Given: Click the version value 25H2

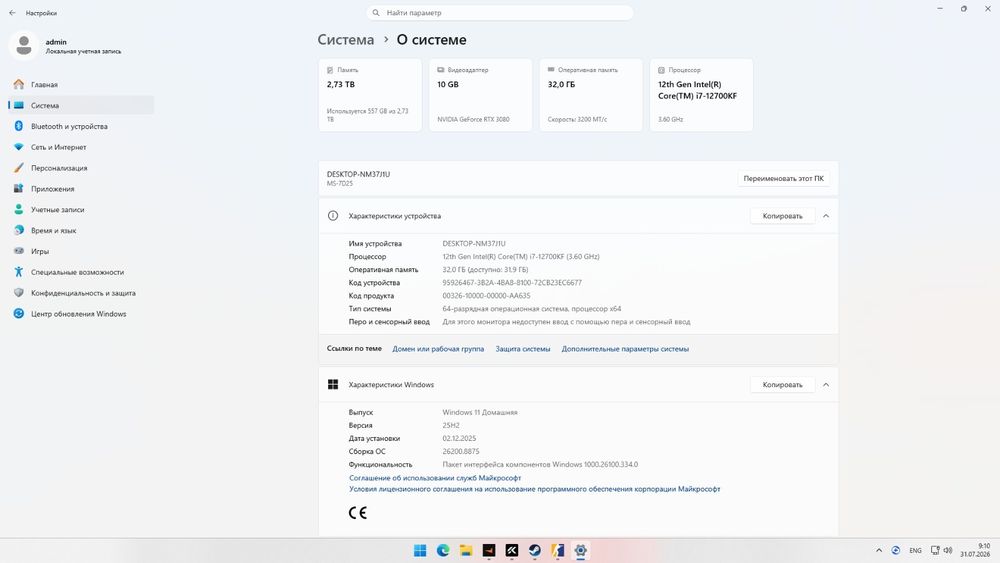Looking at the screenshot, I should 451,425.
